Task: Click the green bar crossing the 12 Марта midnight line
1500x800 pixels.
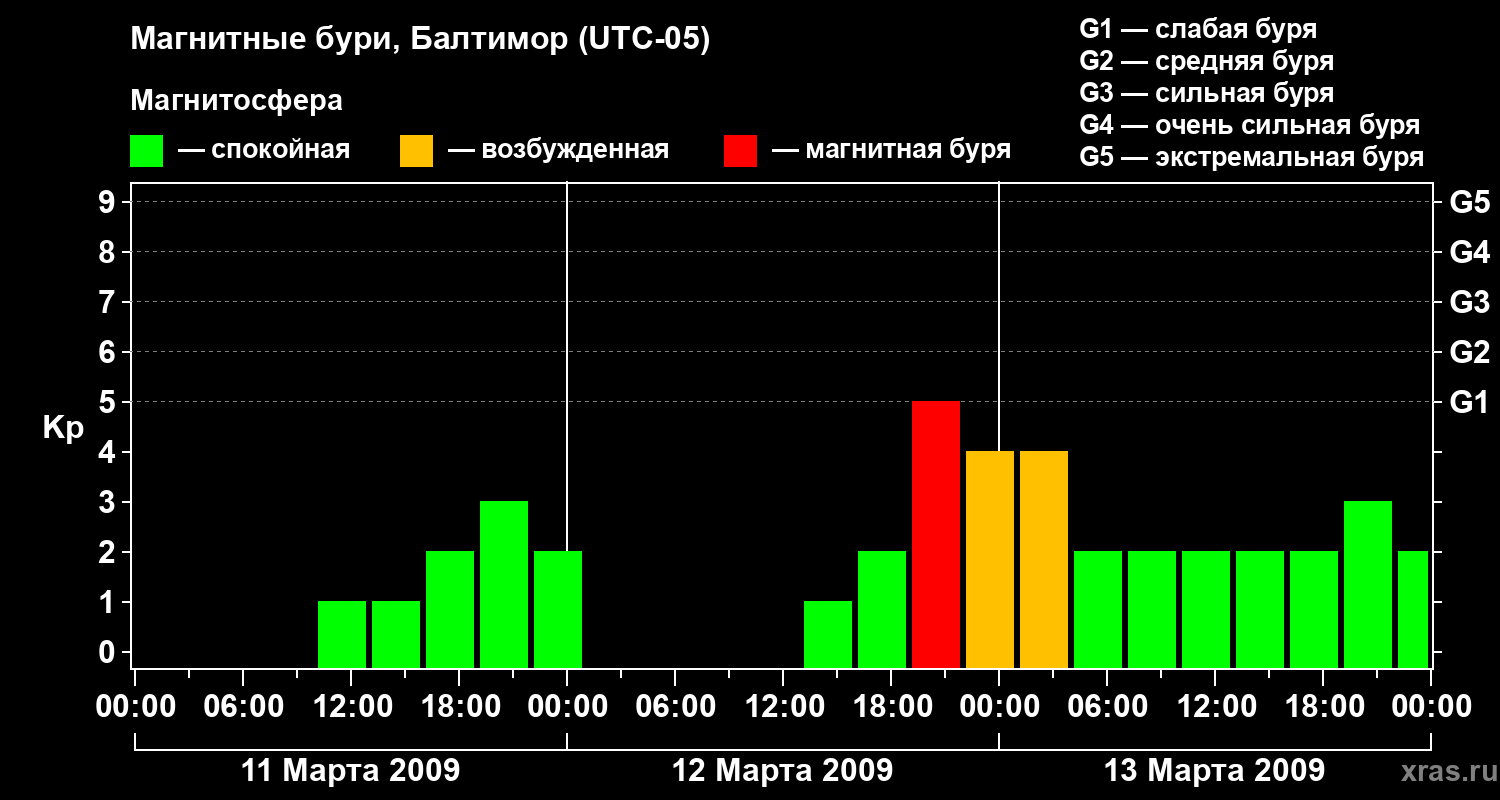Action: point(558,609)
